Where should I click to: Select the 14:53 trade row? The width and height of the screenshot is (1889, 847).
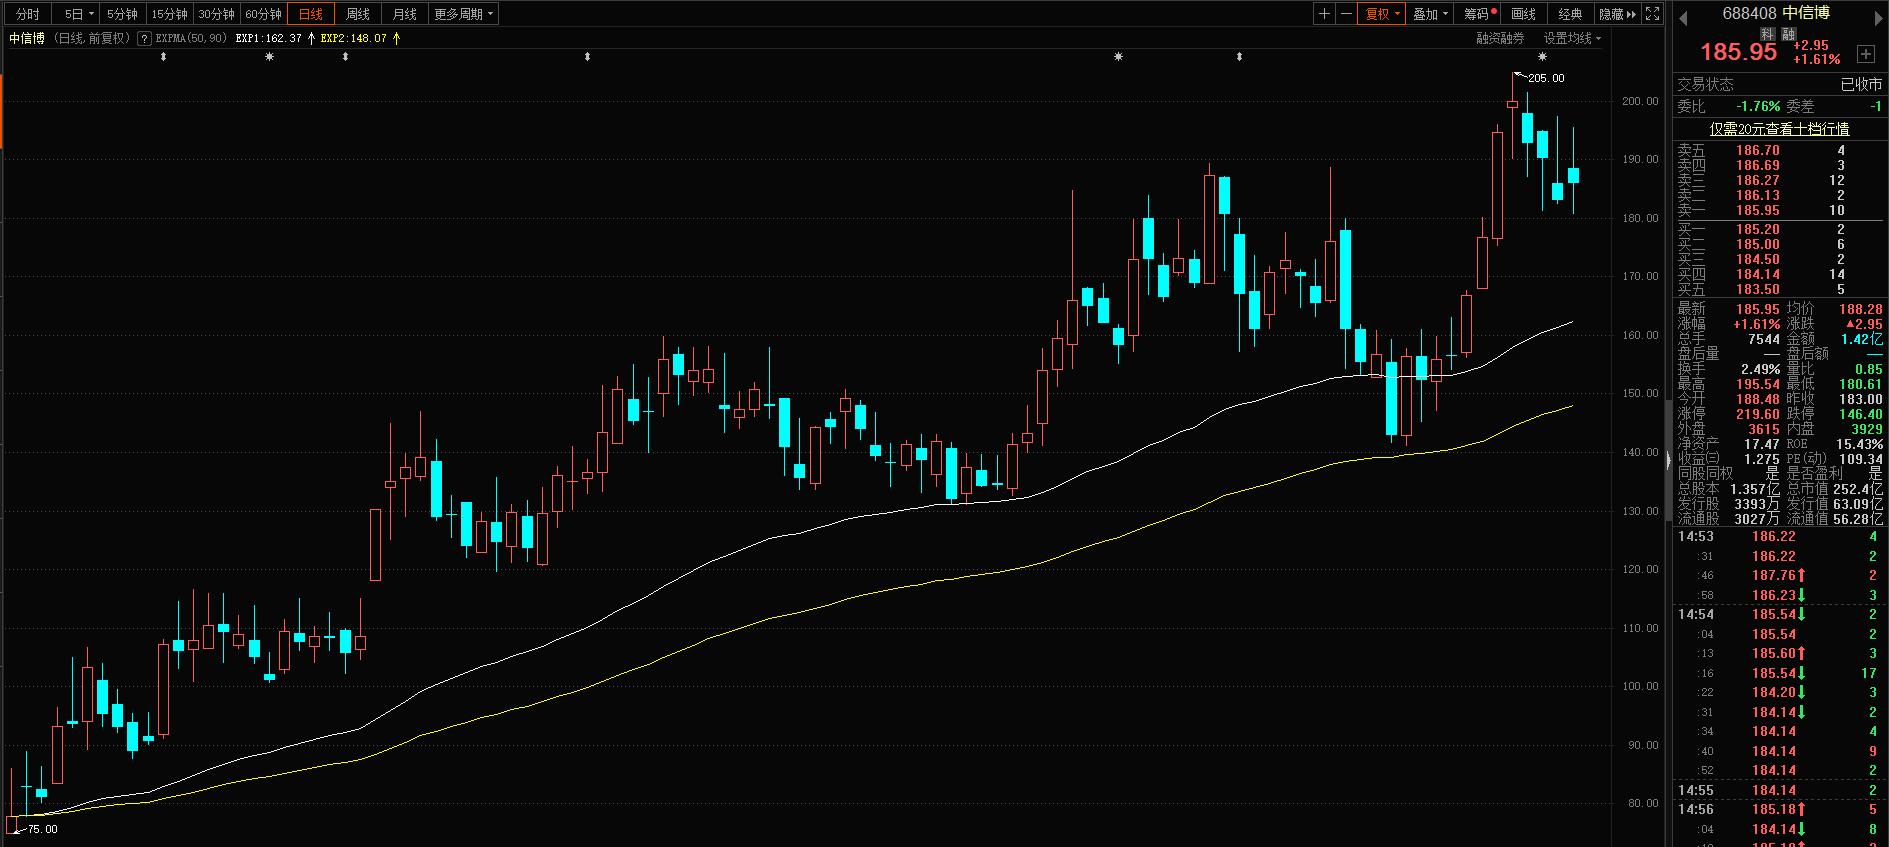pyautogui.click(x=1780, y=537)
